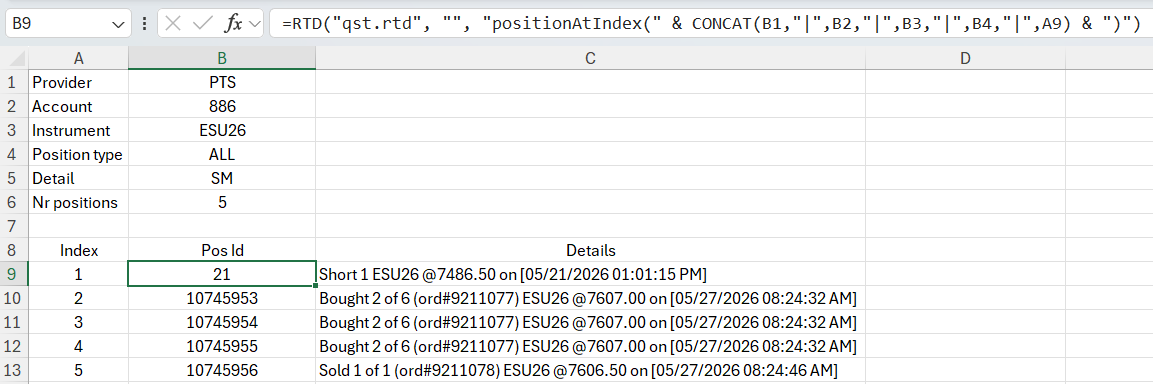Click cell with account number 886
Viewport: 1153px width, 384px height.
point(222,106)
